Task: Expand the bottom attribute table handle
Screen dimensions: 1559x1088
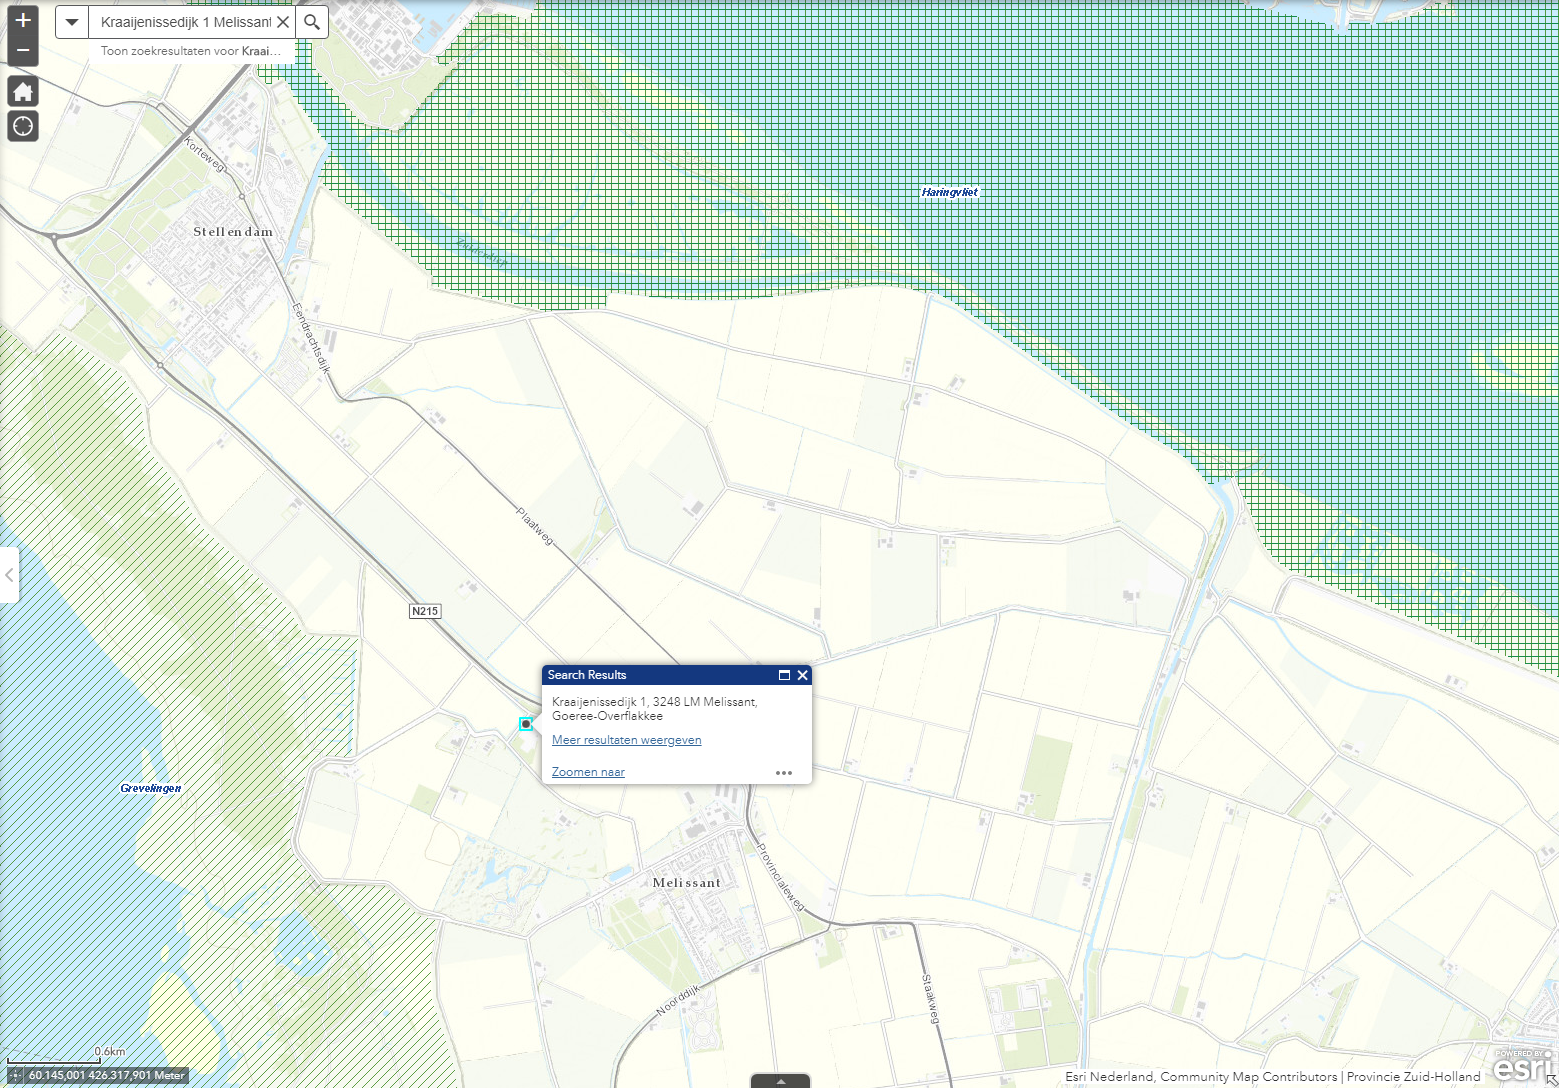Action: 780,1081
